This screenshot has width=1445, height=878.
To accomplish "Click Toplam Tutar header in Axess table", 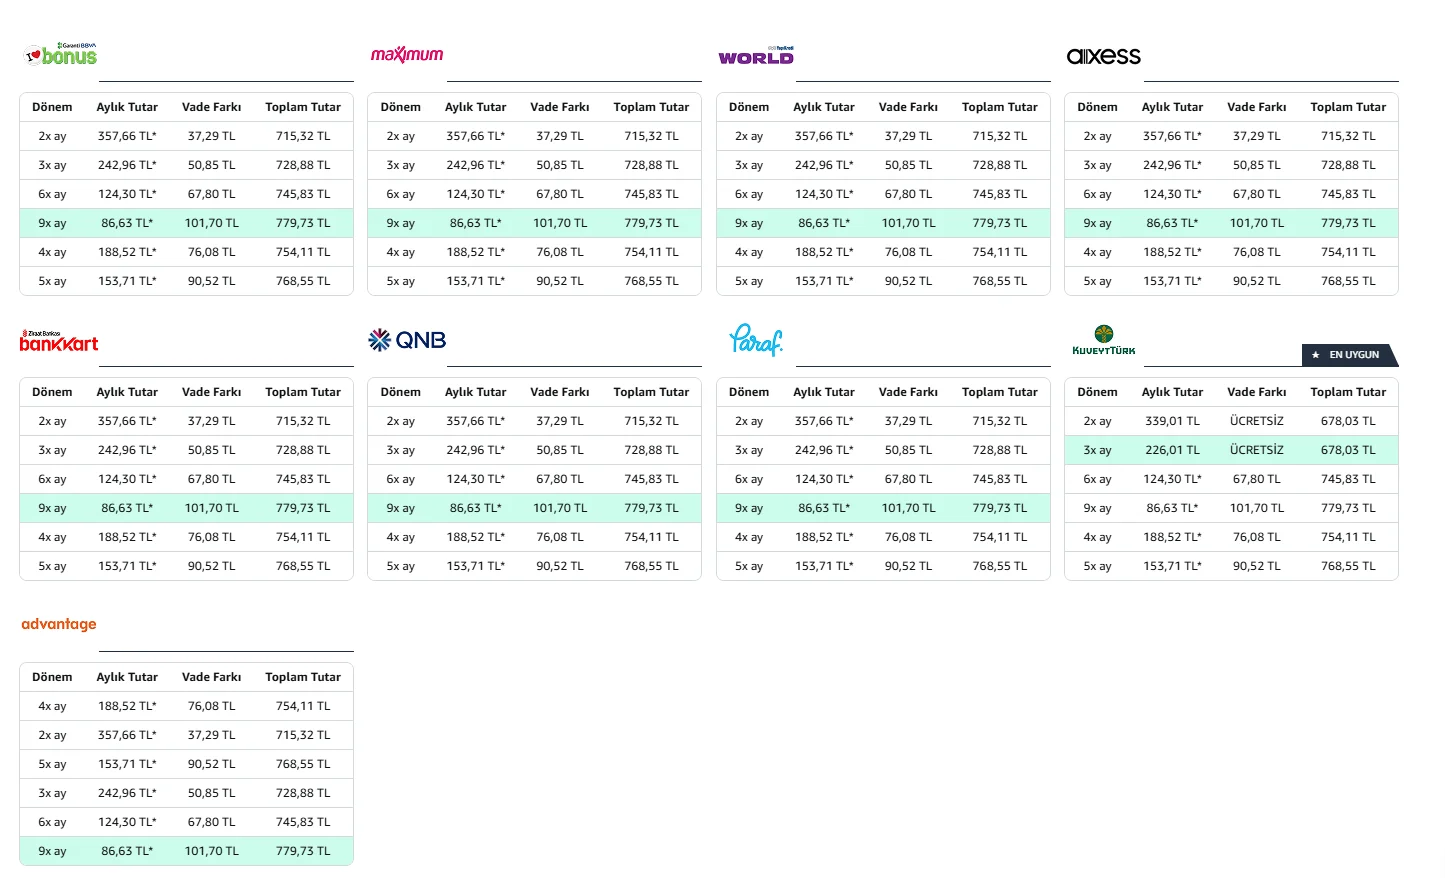I will pos(1348,107).
